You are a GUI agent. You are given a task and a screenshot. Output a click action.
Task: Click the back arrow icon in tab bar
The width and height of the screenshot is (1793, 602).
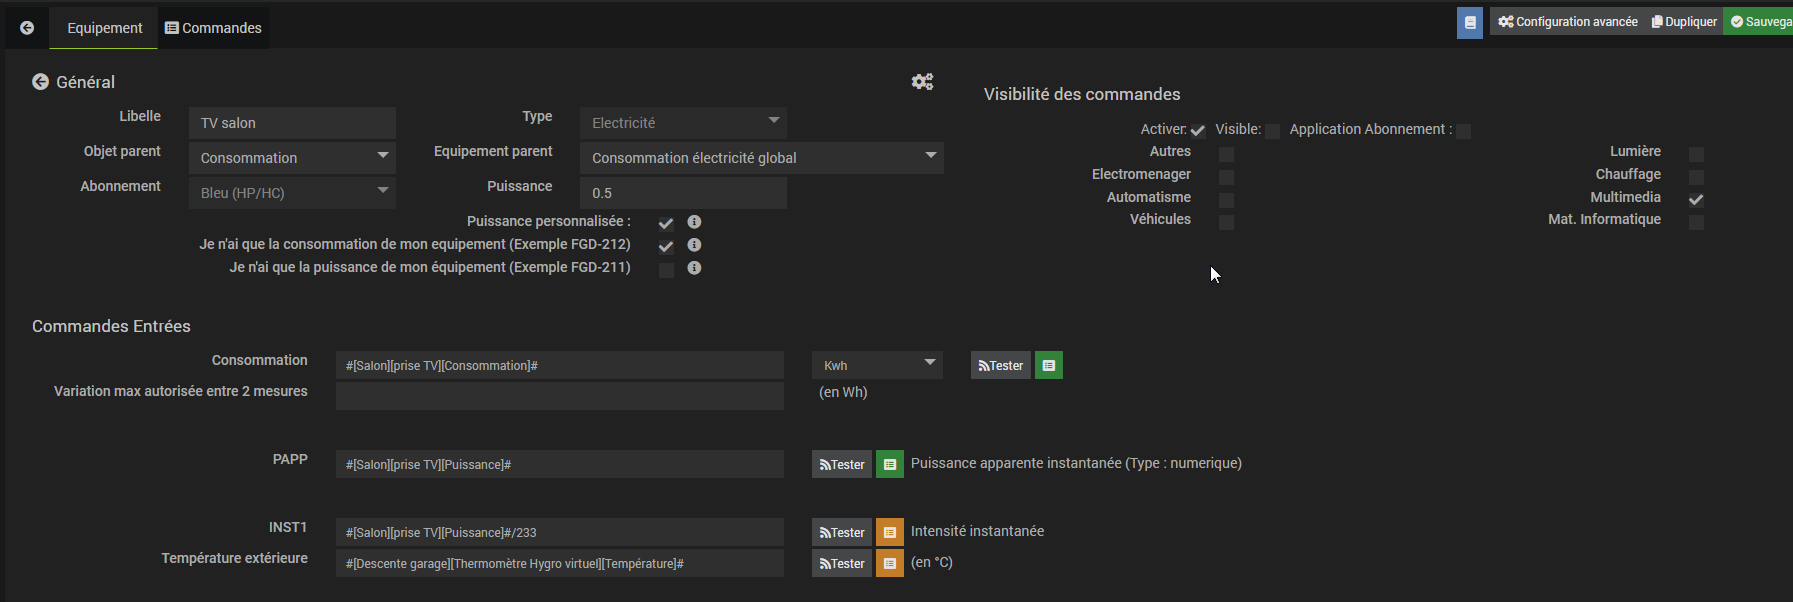tap(27, 28)
